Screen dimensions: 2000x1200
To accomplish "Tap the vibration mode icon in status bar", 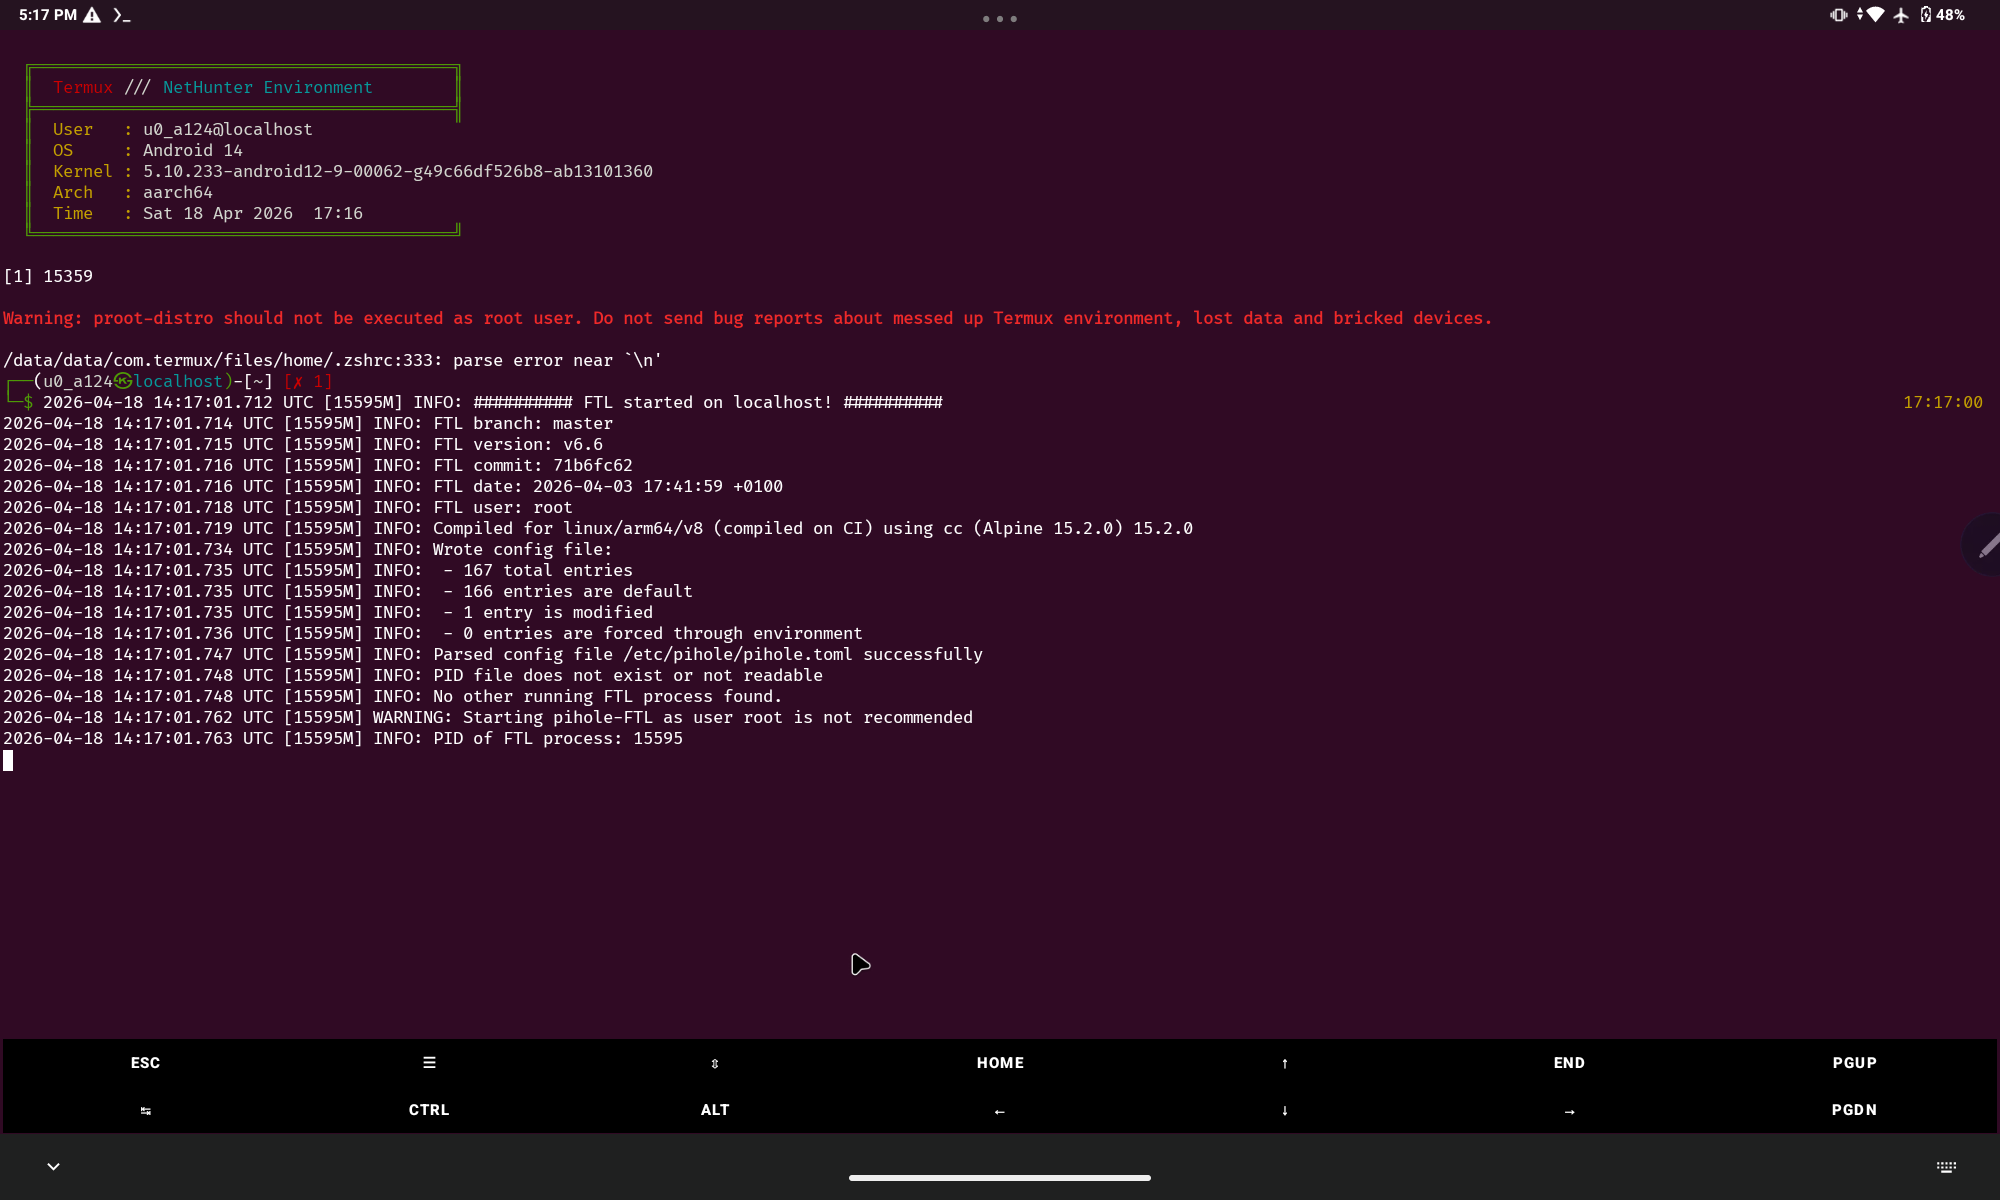I will point(1838,15).
